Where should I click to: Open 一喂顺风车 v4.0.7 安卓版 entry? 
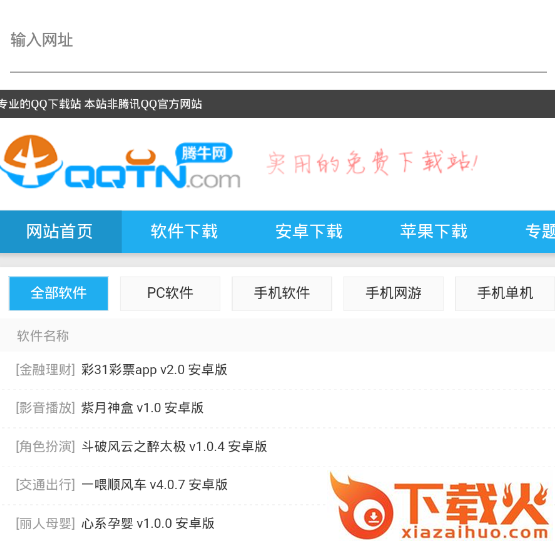click(x=154, y=485)
